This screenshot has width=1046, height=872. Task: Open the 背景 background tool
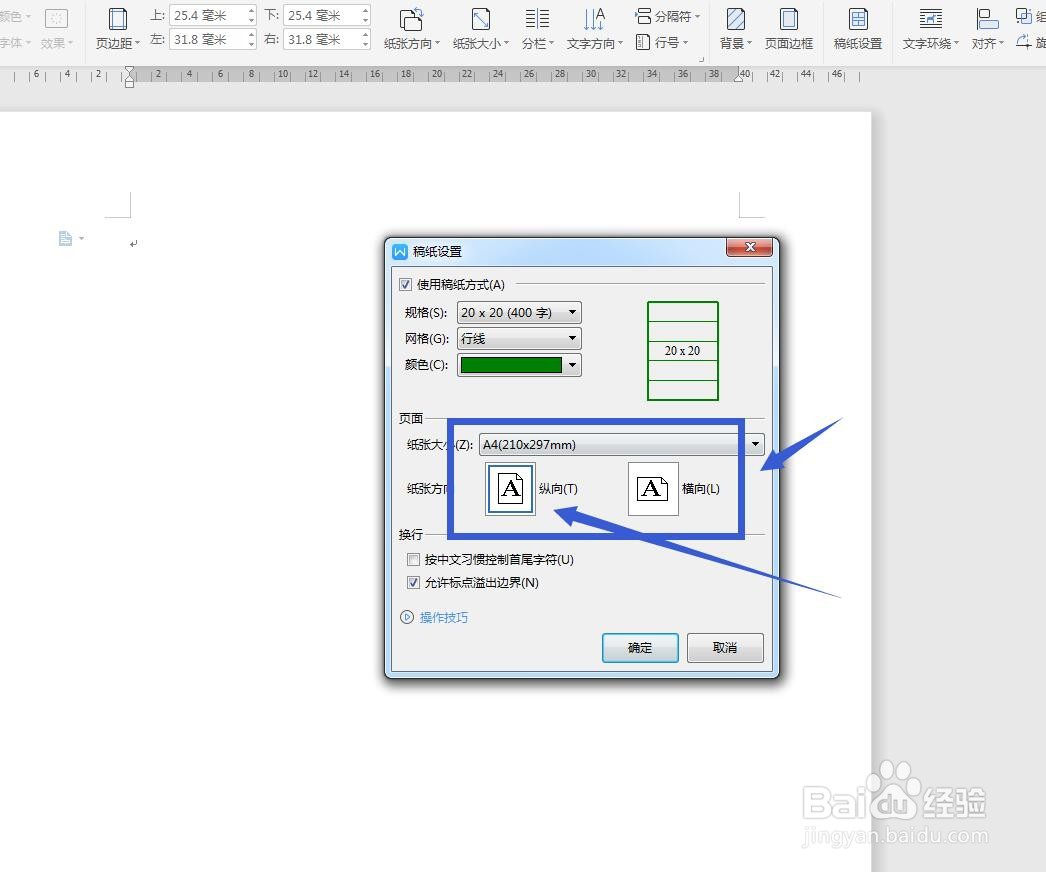735,29
